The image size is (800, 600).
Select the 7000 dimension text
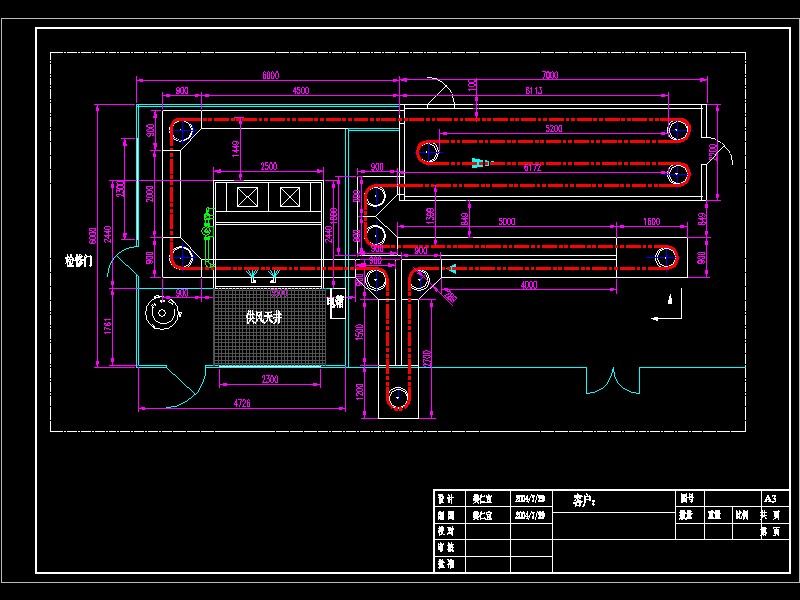pos(549,75)
